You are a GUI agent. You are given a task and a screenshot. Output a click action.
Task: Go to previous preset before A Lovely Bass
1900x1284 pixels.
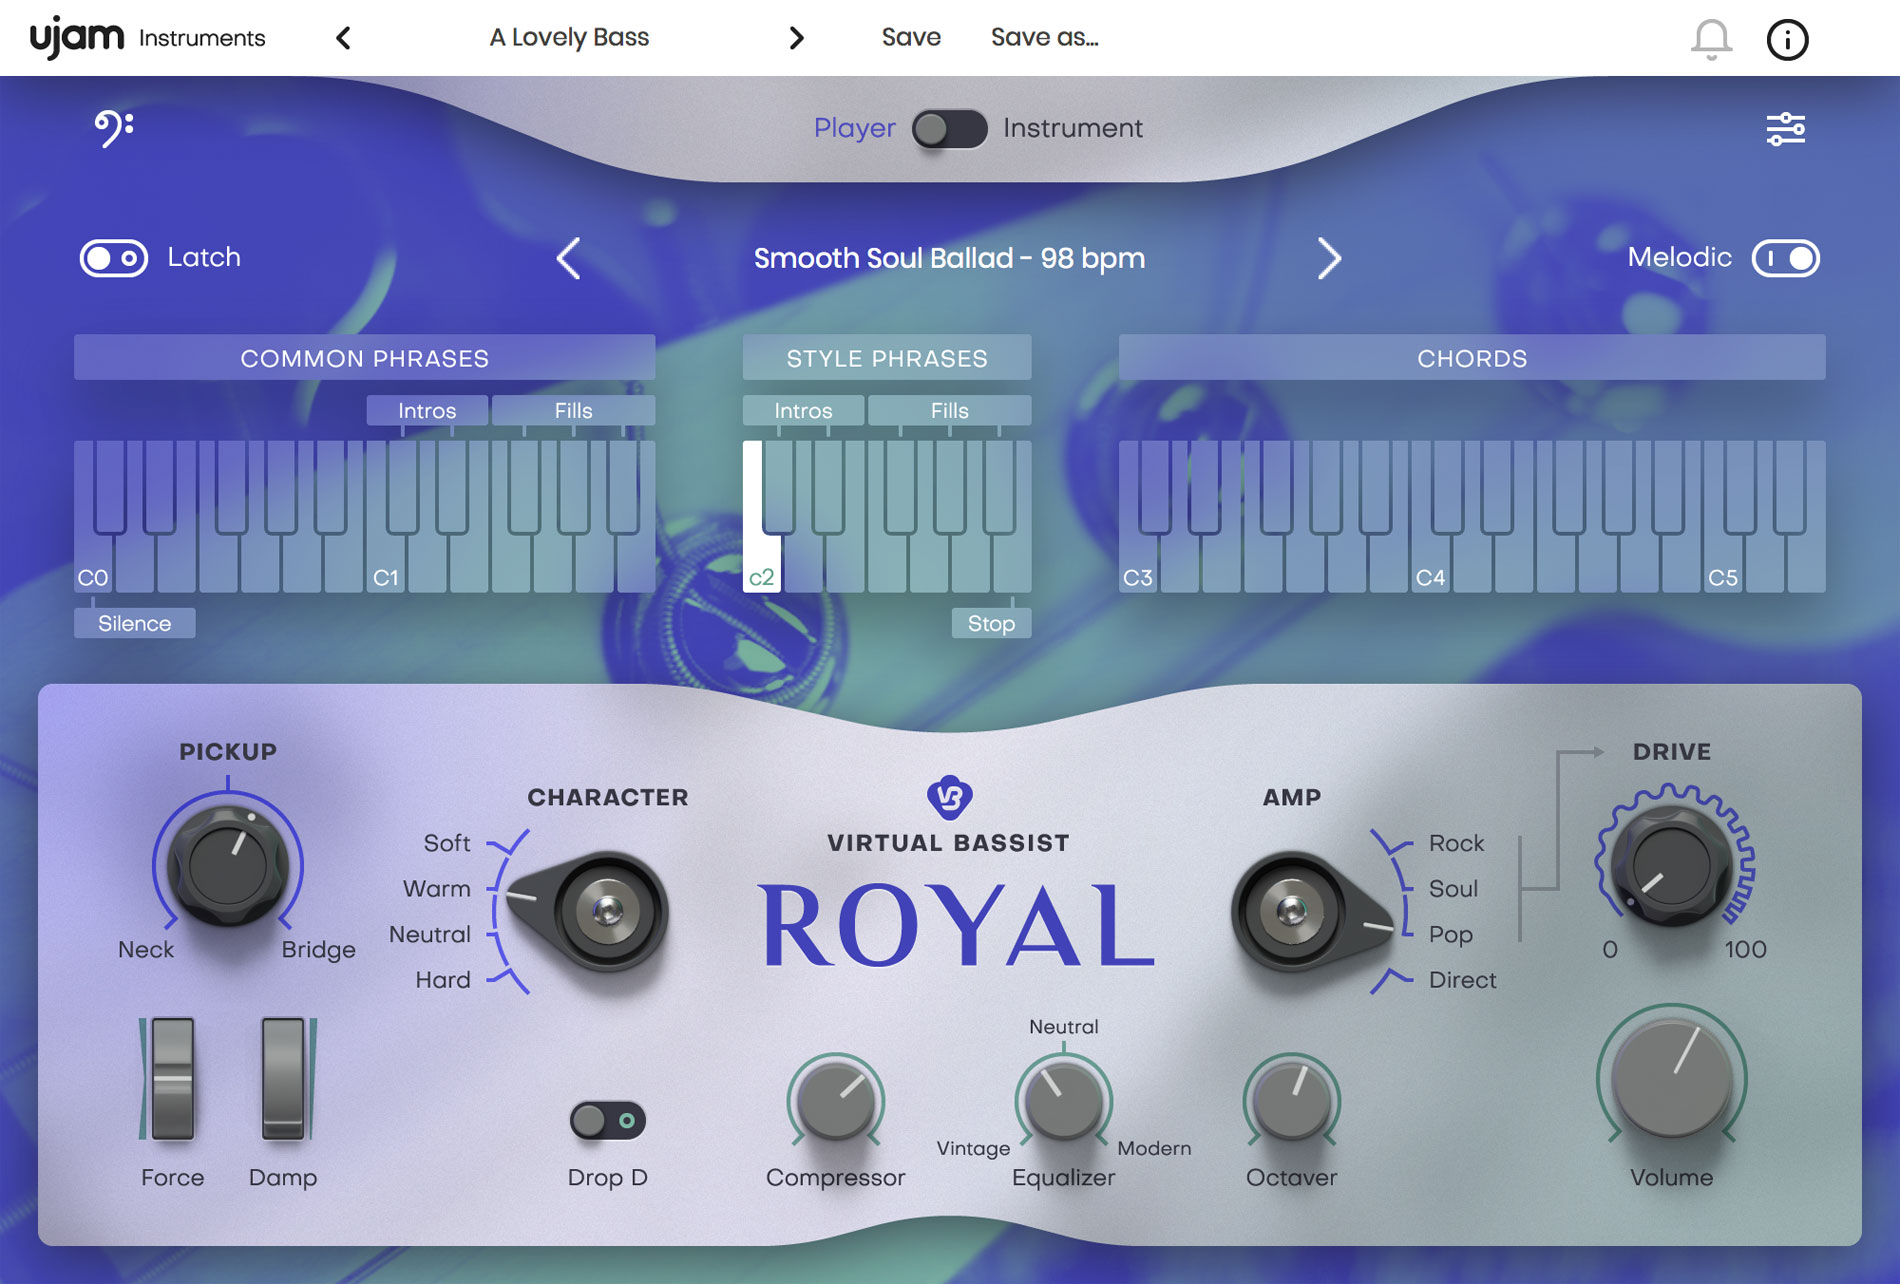344,38
